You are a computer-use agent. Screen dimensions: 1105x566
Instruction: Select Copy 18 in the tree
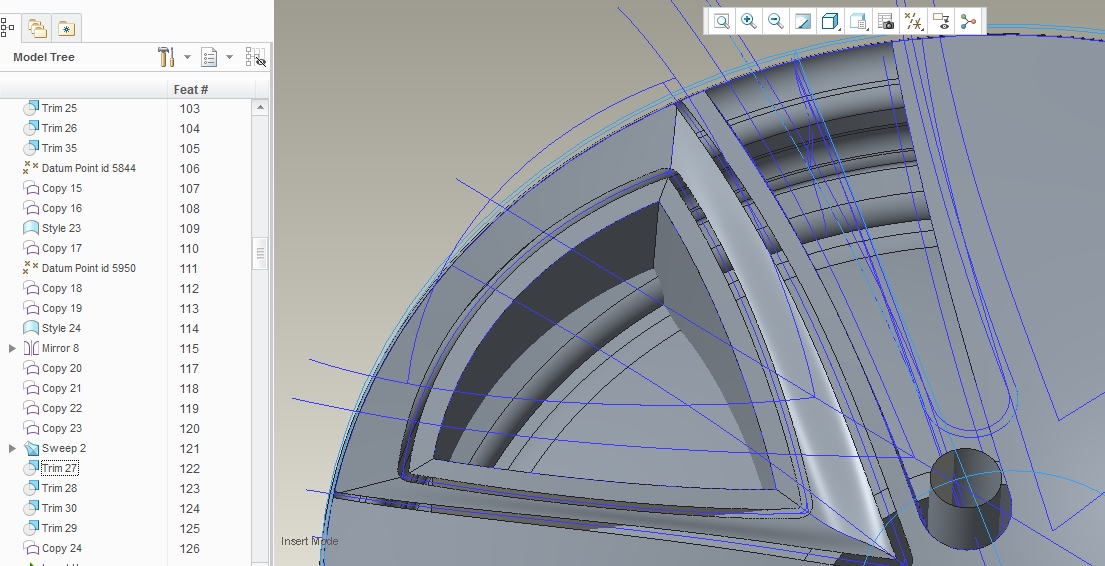tap(61, 288)
